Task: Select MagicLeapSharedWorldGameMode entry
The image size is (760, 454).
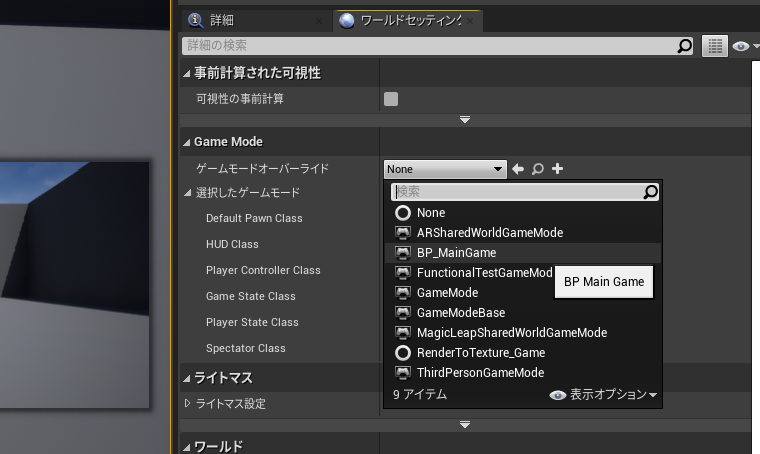Action: tap(523, 332)
